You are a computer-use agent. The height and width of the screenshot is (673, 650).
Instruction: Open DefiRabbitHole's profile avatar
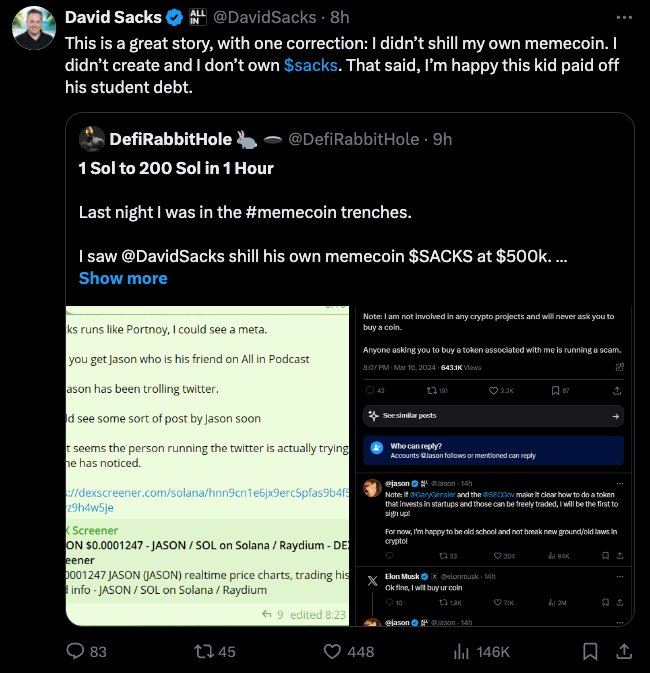(92, 139)
